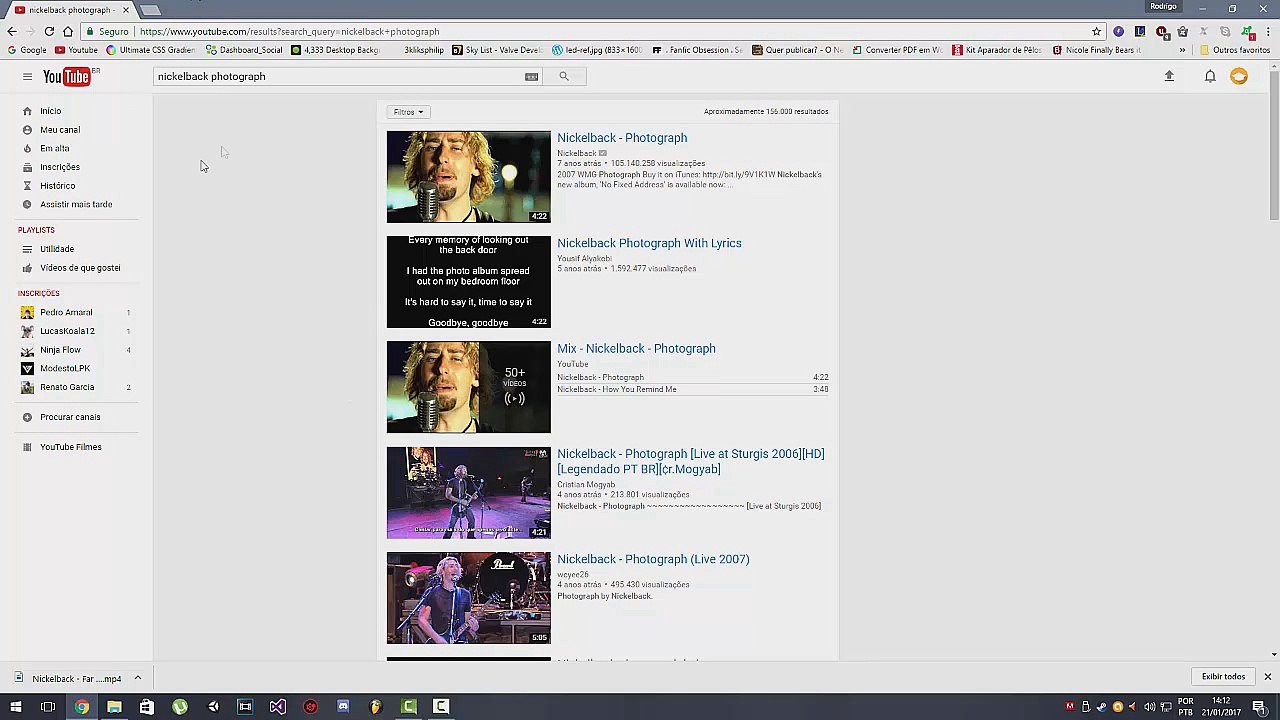1280x720 pixels.
Task: Open Discord from the taskbar
Action: 343,707
